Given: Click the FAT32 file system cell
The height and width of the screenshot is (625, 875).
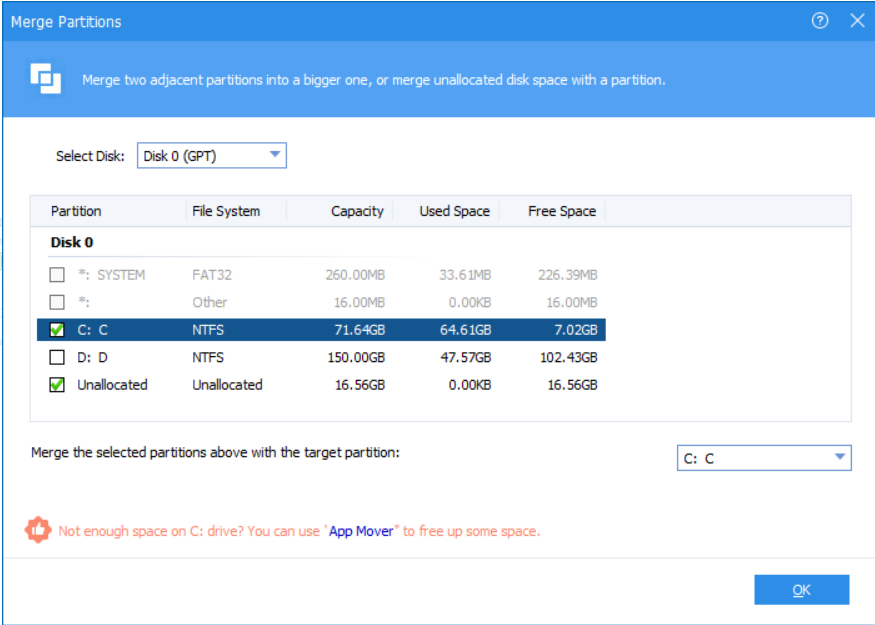Looking at the screenshot, I should tap(211, 275).
